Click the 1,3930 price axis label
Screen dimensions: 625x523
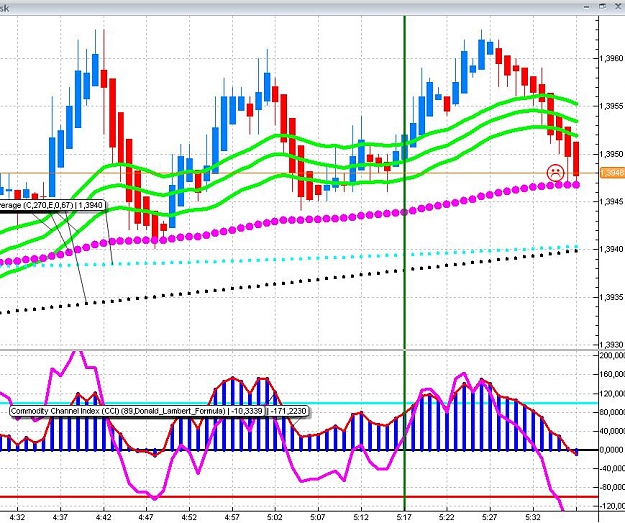click(x=611, y=344)
